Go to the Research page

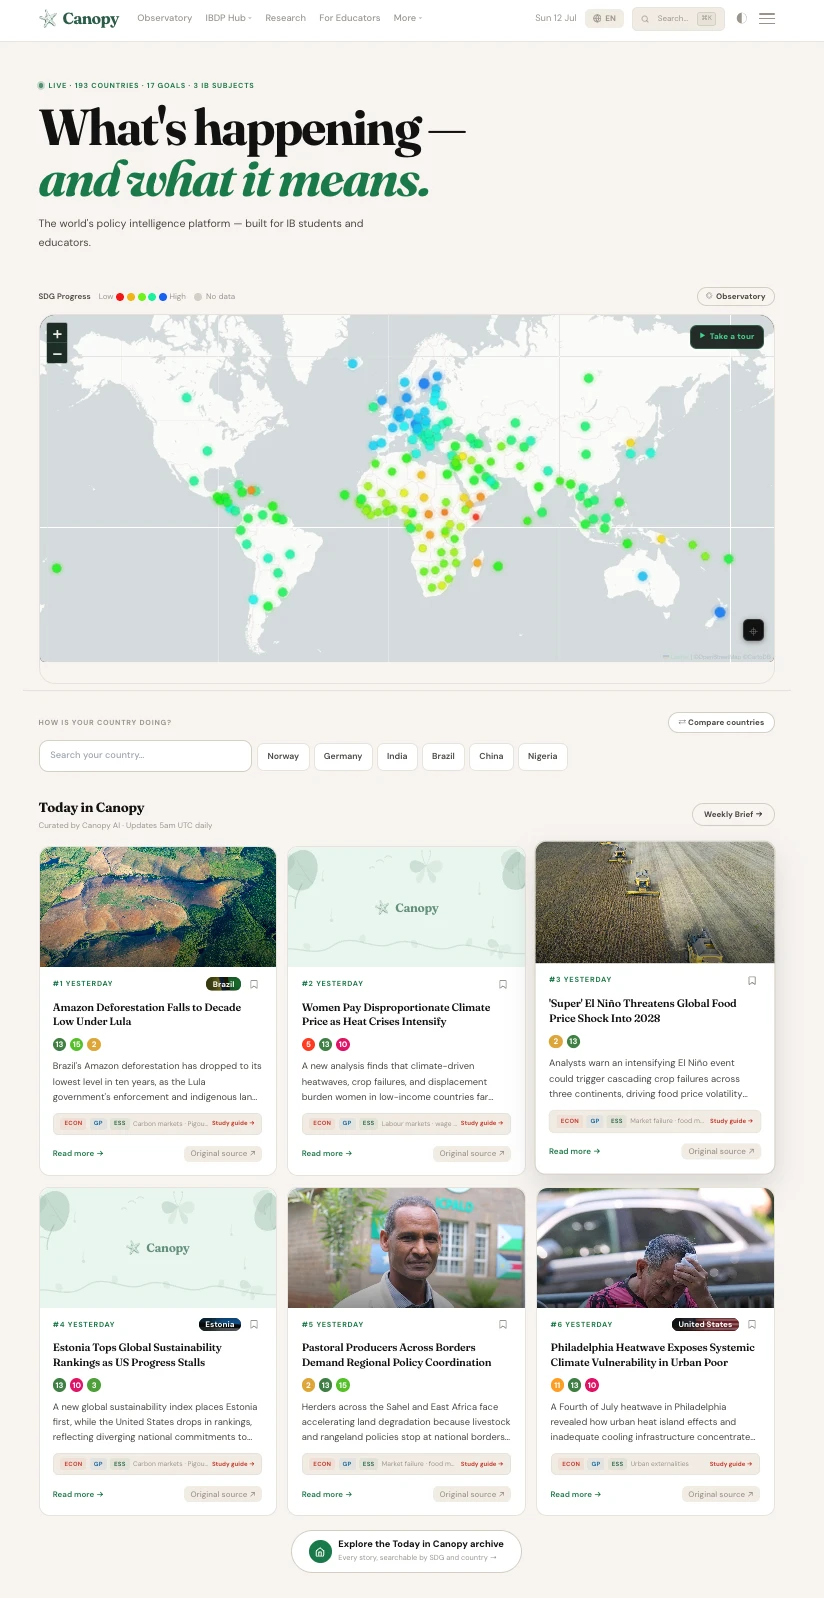coord(285,18)
